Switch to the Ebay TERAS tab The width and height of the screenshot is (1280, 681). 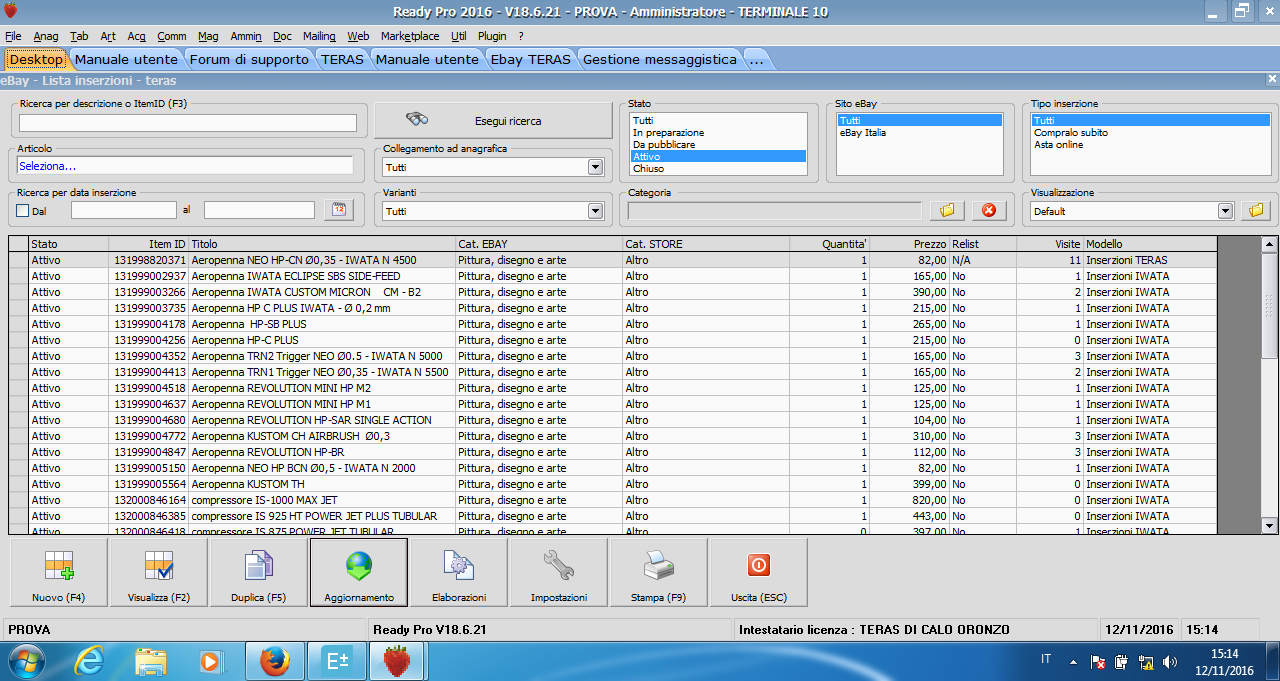[x=531, y=59]
